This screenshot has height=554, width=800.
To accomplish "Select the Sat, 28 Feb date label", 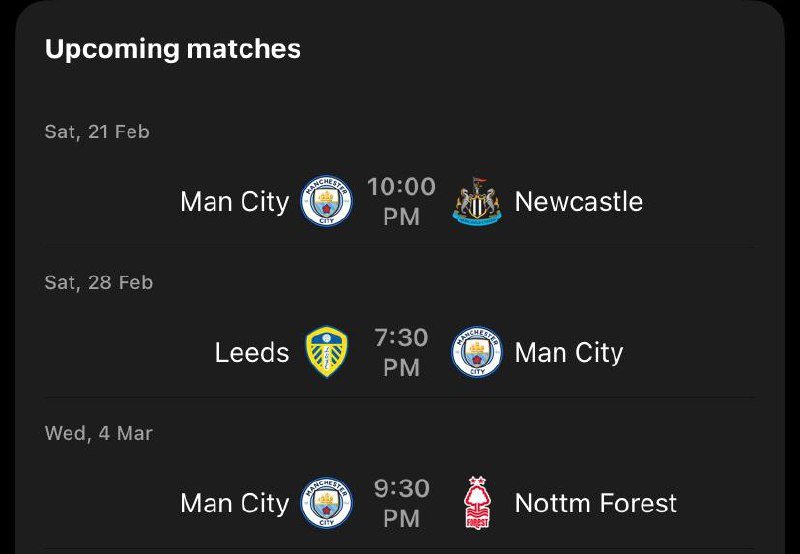I will click(99, 283).
